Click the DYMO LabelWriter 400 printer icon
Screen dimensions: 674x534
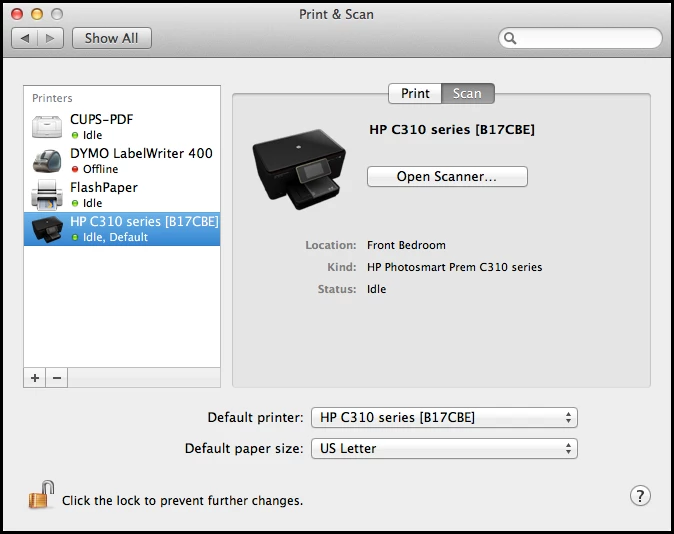tap(47, 161)
